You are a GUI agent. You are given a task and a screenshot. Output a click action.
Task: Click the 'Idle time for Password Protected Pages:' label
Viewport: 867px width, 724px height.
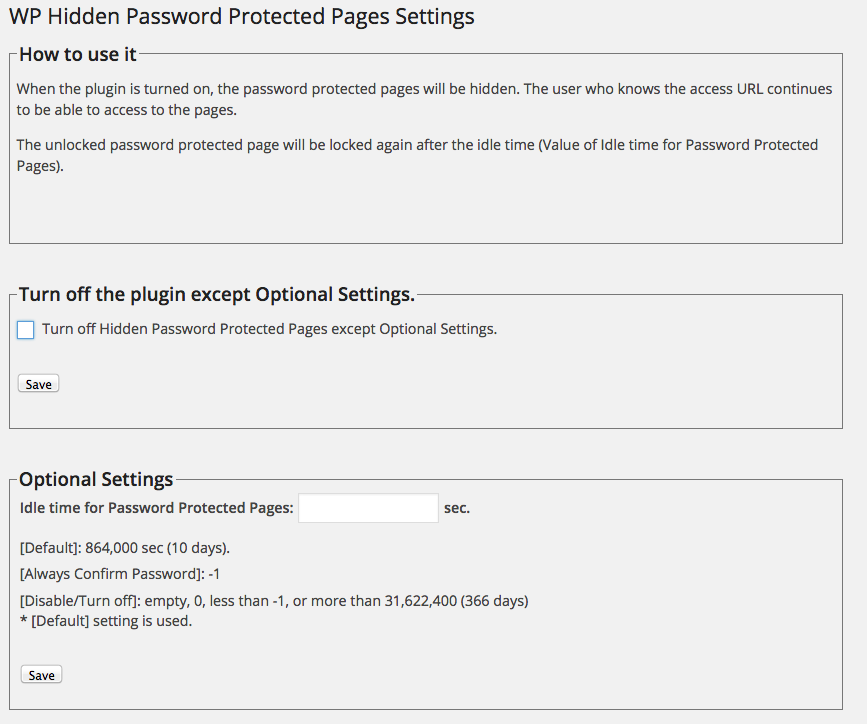[x=156, y=508]
